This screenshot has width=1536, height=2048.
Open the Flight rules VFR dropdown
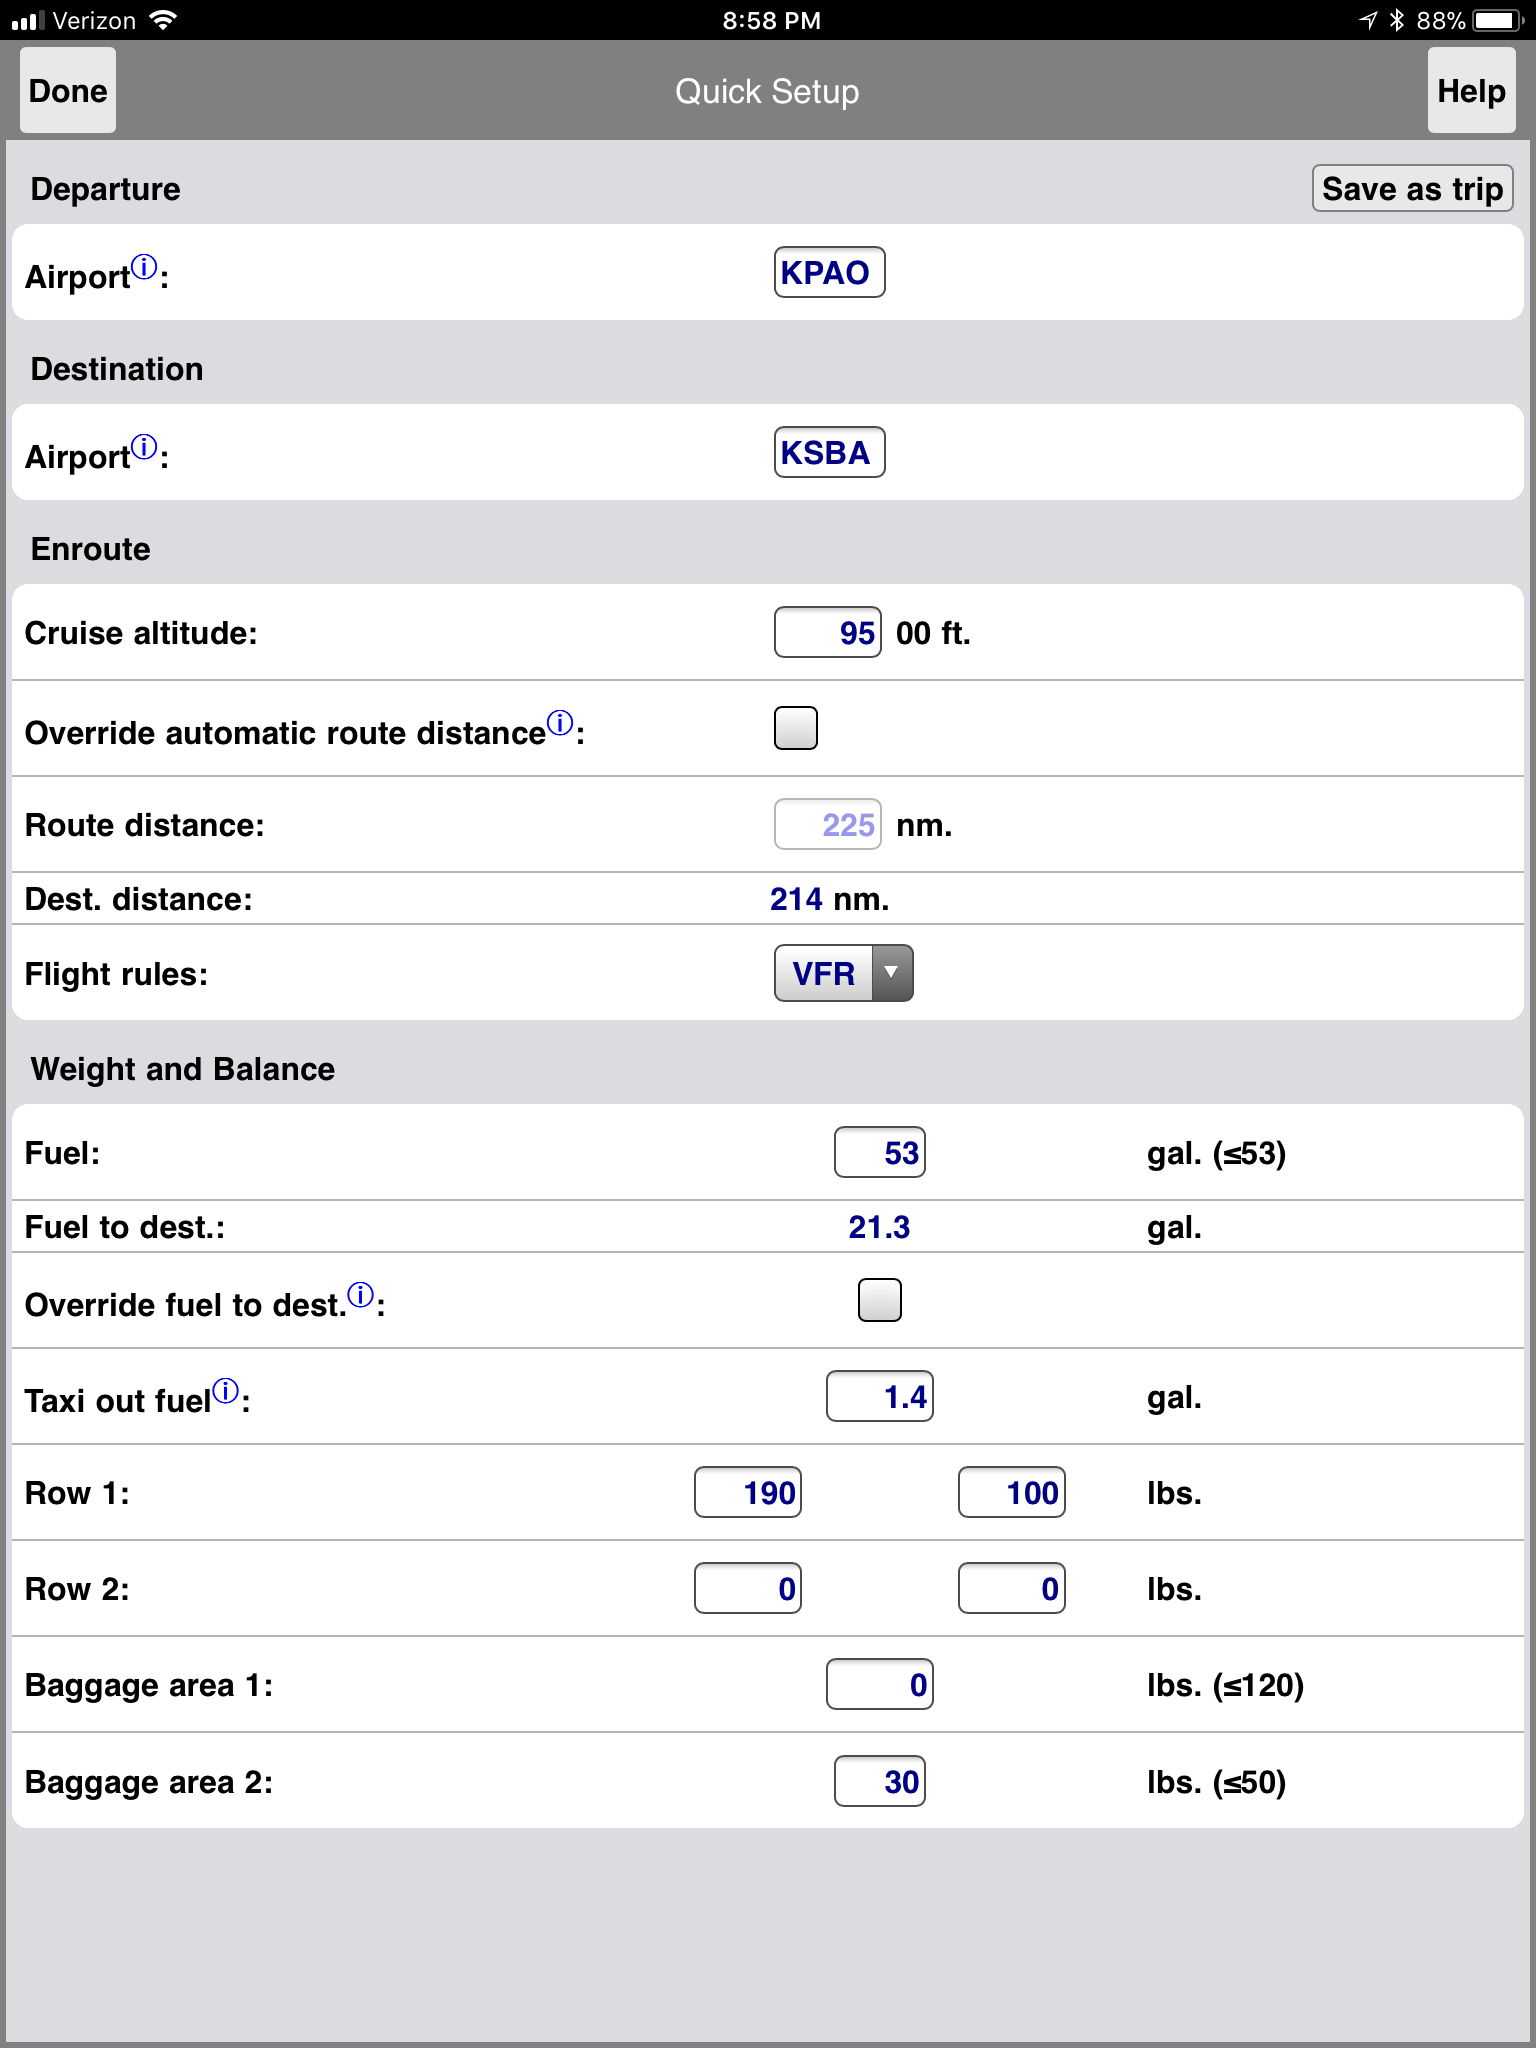843,973
